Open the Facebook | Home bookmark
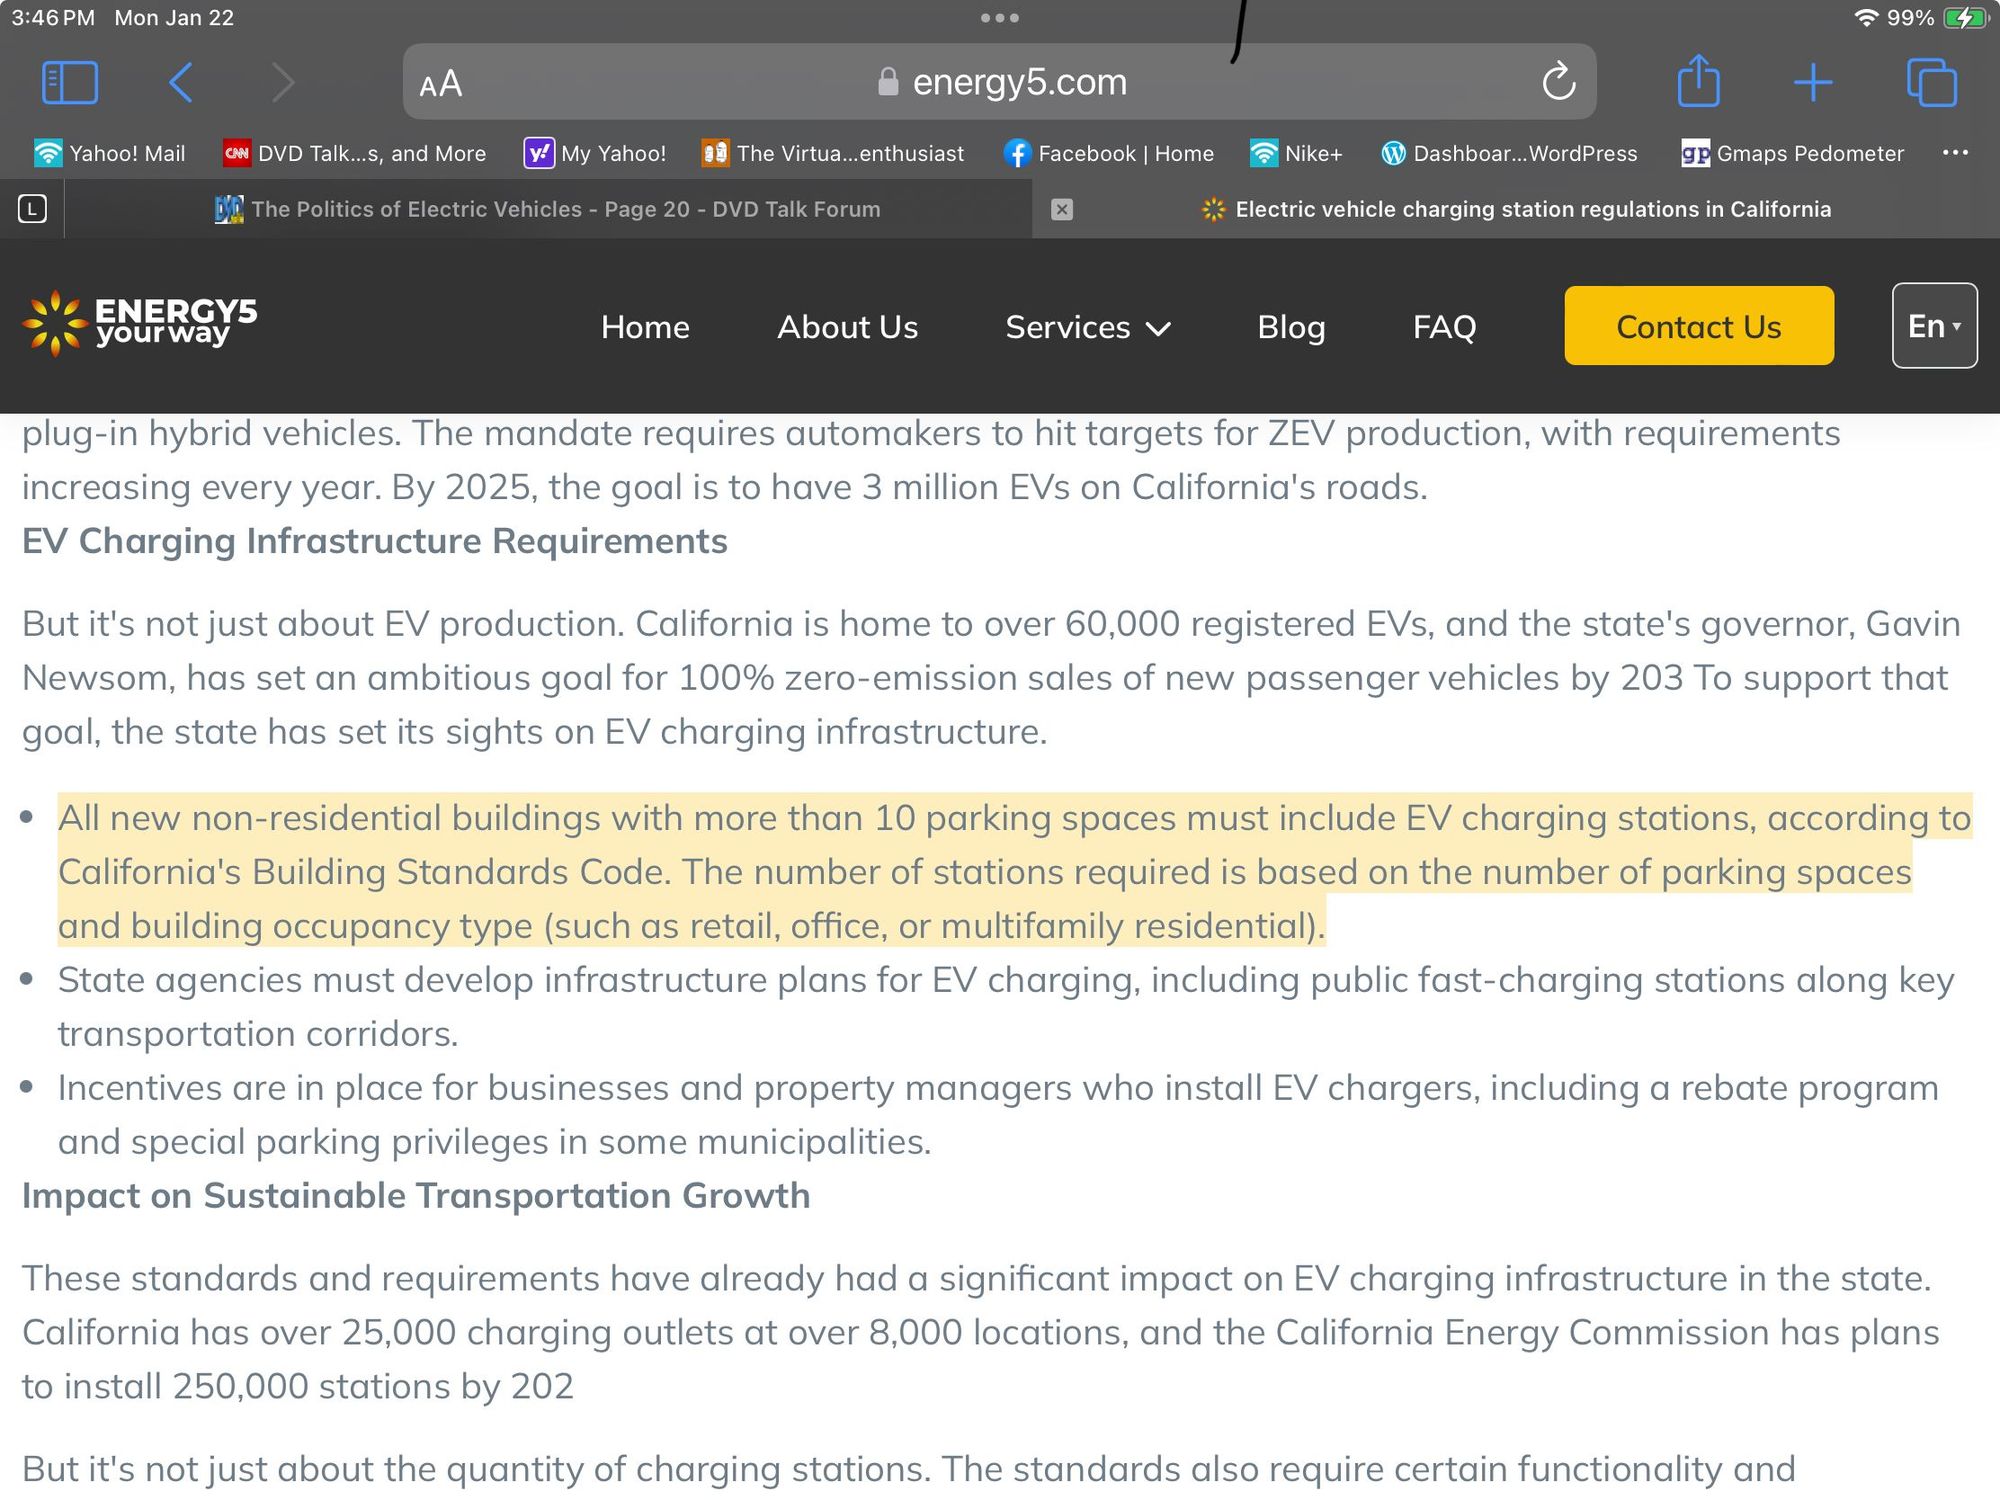Screen dimensions: 2000x1500 click(x=1109, y=153)
